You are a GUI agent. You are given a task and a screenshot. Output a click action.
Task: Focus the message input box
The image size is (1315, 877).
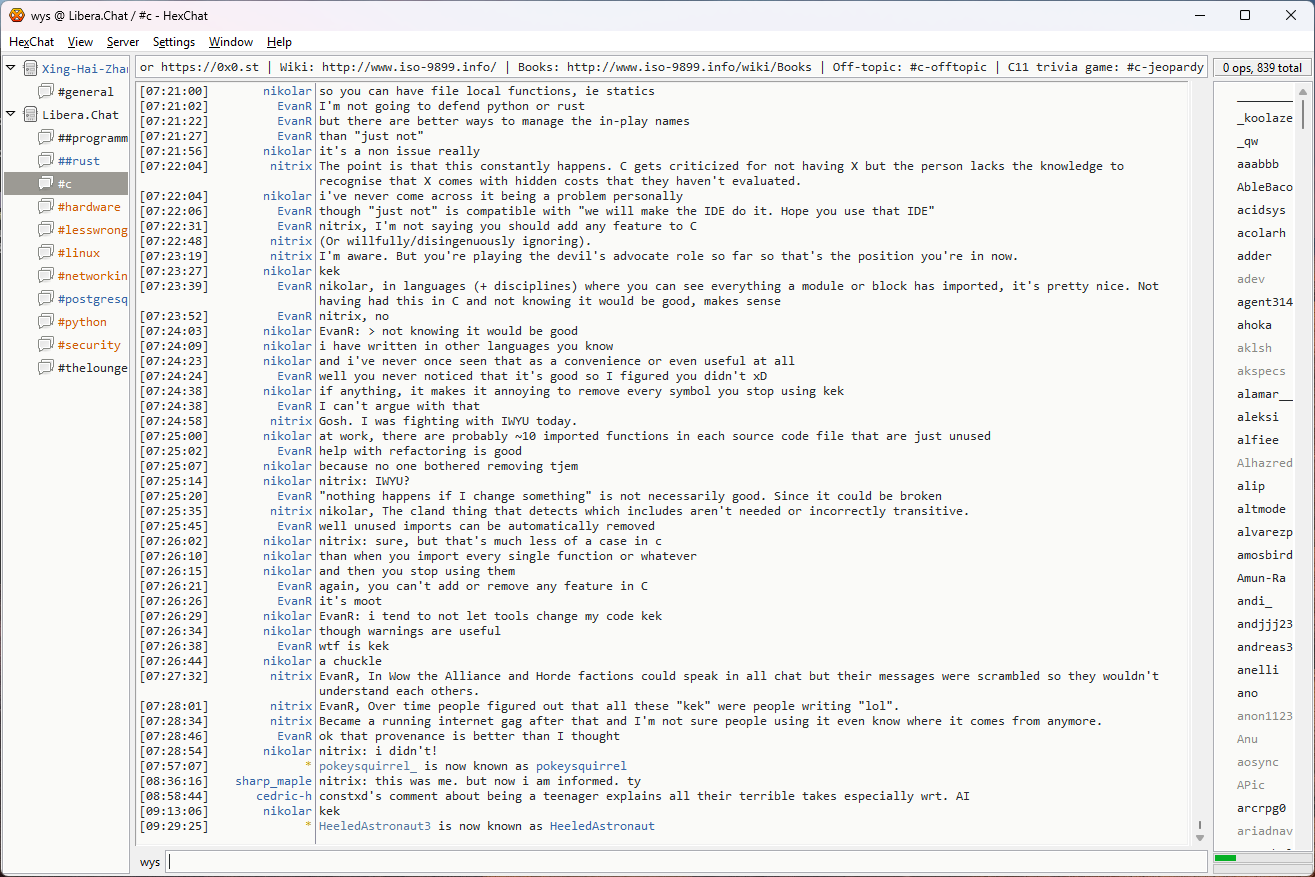685,862
